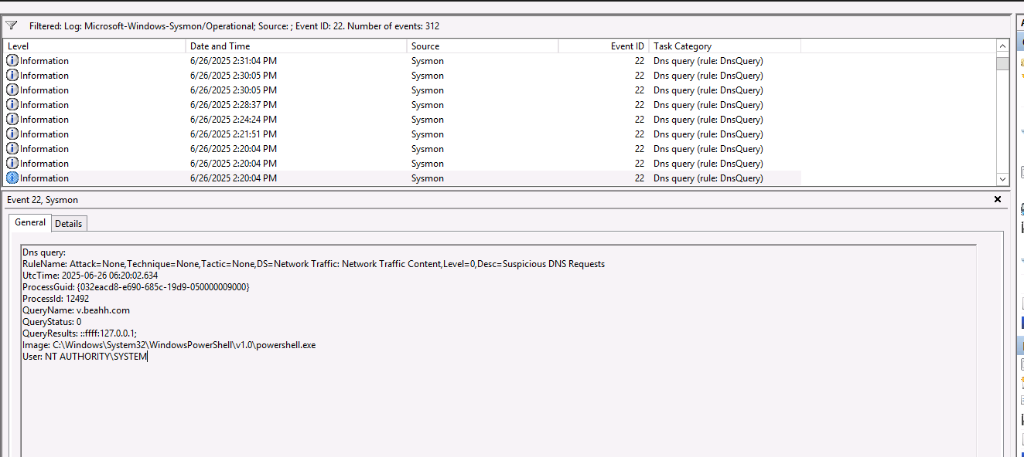
Task: Click the highlighted info icon in selected row
Action: click(12, 178)
